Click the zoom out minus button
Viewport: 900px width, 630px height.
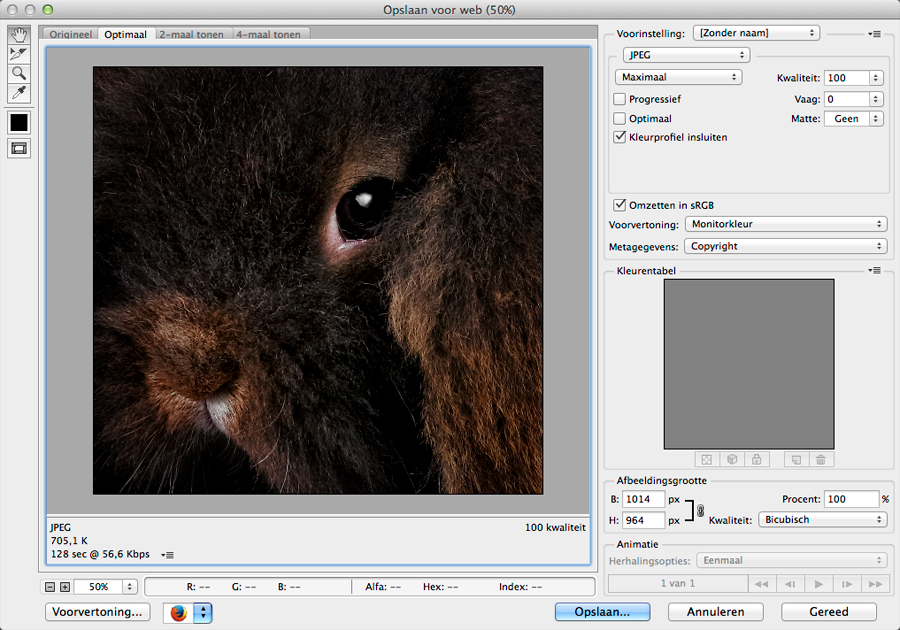(50, 587)
